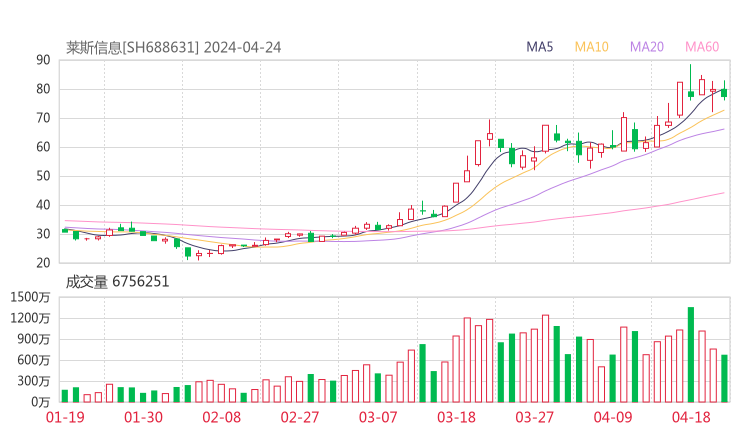Click the 20 price axis label

(43, 263)
